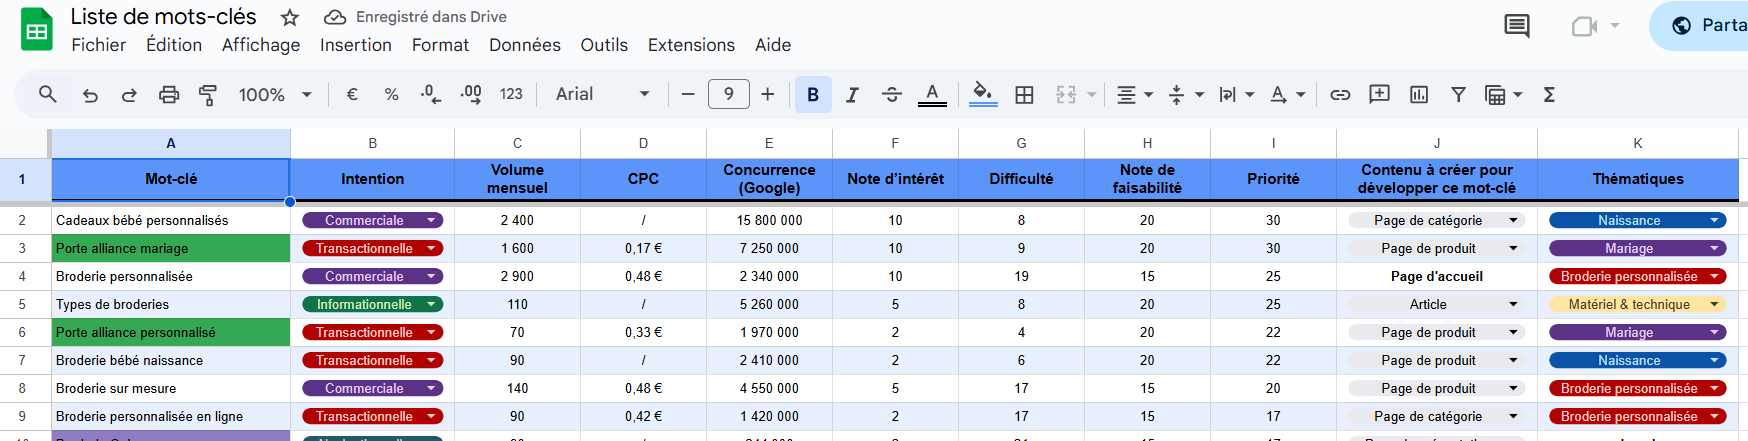Image resolution: width=1748 pixels, height=441 pixels.
Task: Expand the Naissance dropdown in row 2
Action: tap(1714, 221)
